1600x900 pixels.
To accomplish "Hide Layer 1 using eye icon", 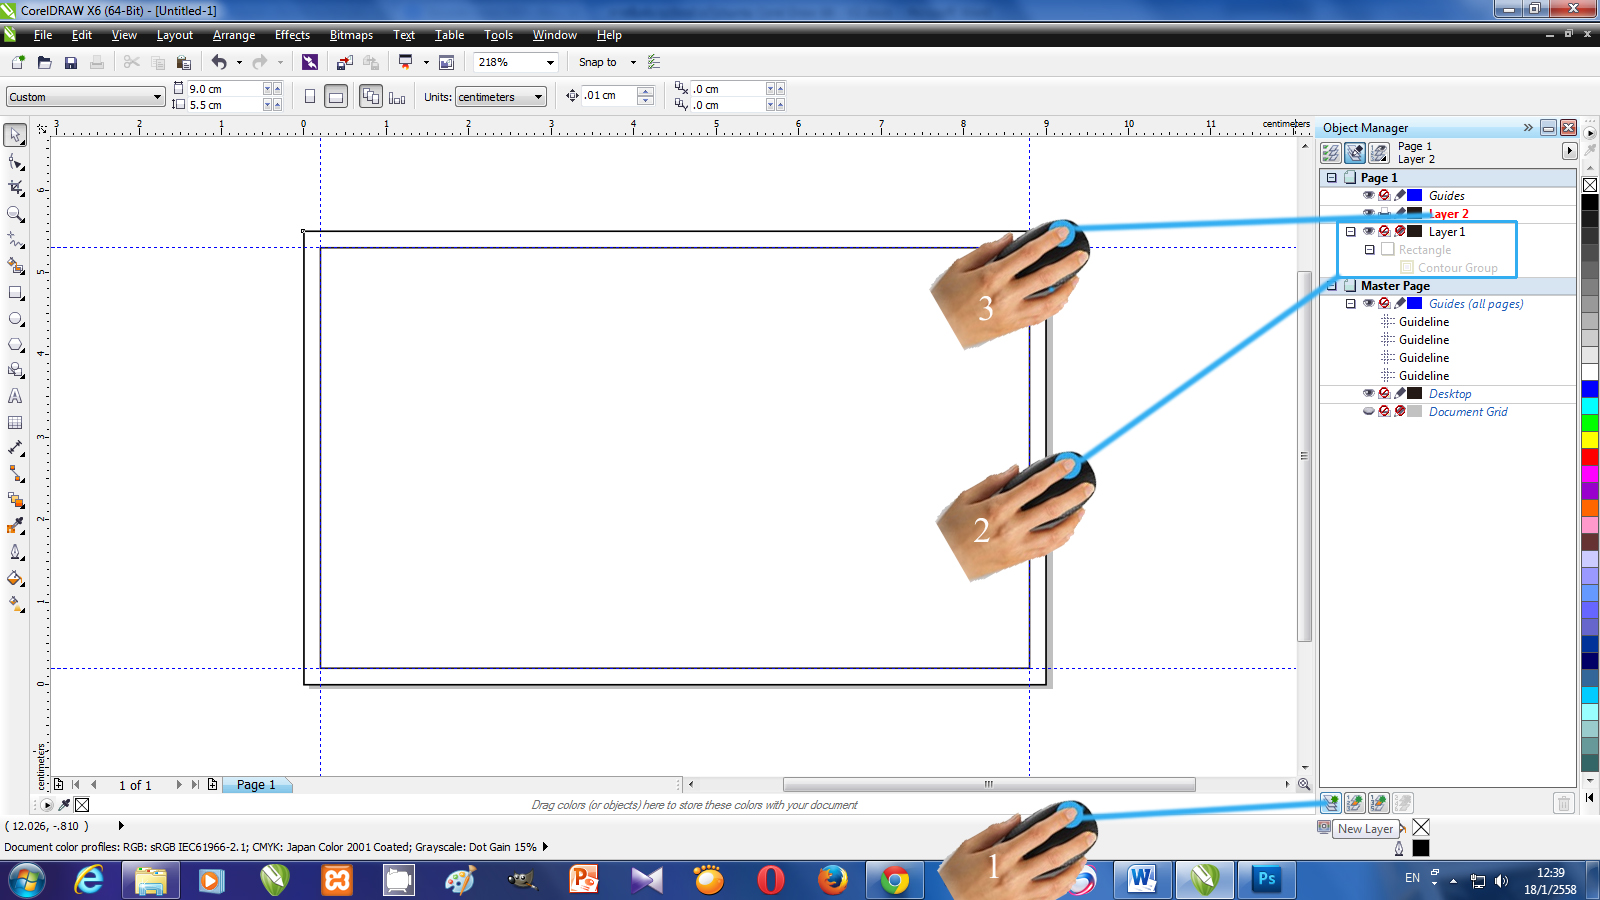I will pos(1368,231).
